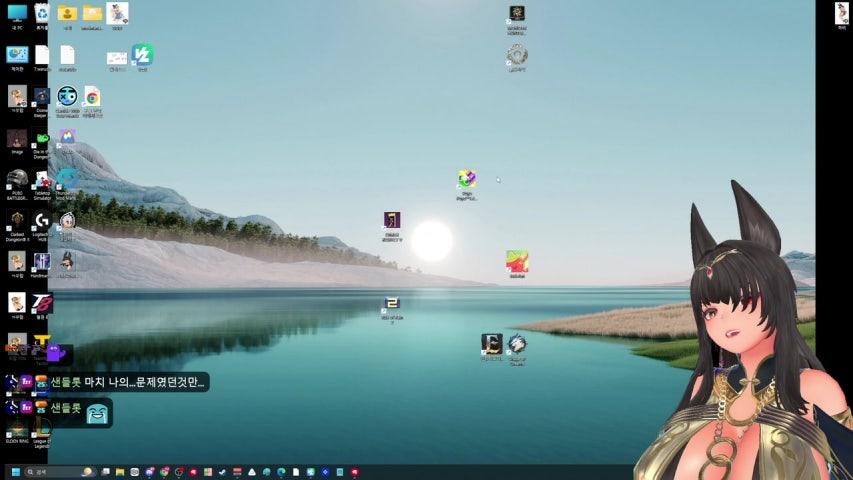Open Steam from the taskbar
This screenshot has height=480, width=853.
pos(222,472)
